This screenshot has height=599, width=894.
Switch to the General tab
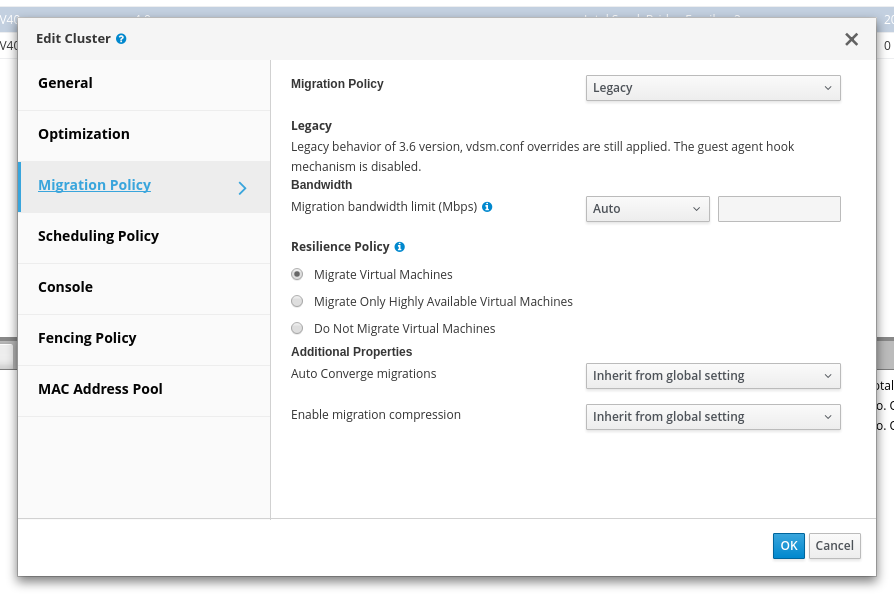(x=66, y=84)
